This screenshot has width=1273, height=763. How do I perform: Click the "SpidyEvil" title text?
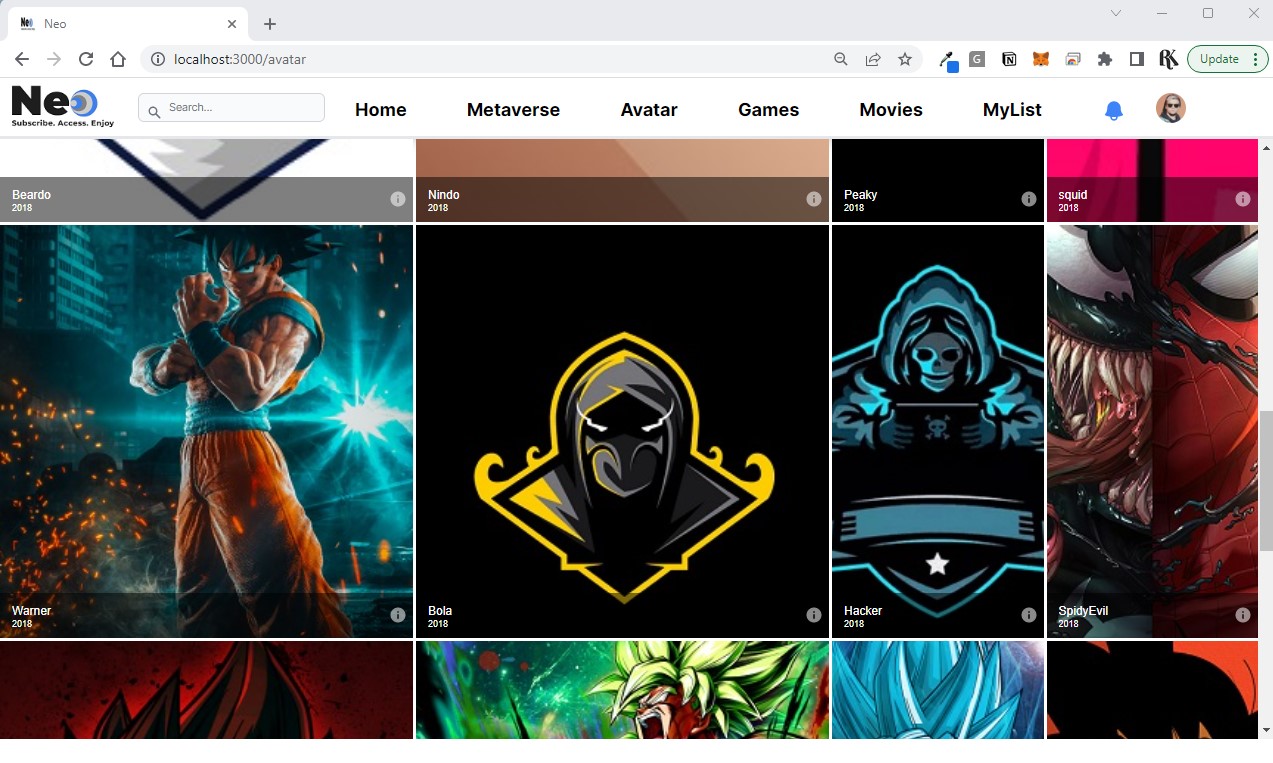point(1083,611)
